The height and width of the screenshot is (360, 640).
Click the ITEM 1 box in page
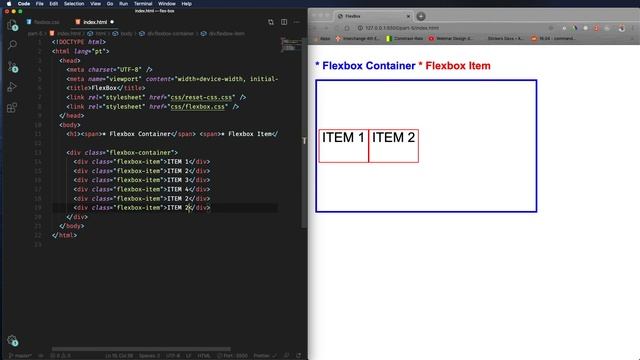[343, 146]
